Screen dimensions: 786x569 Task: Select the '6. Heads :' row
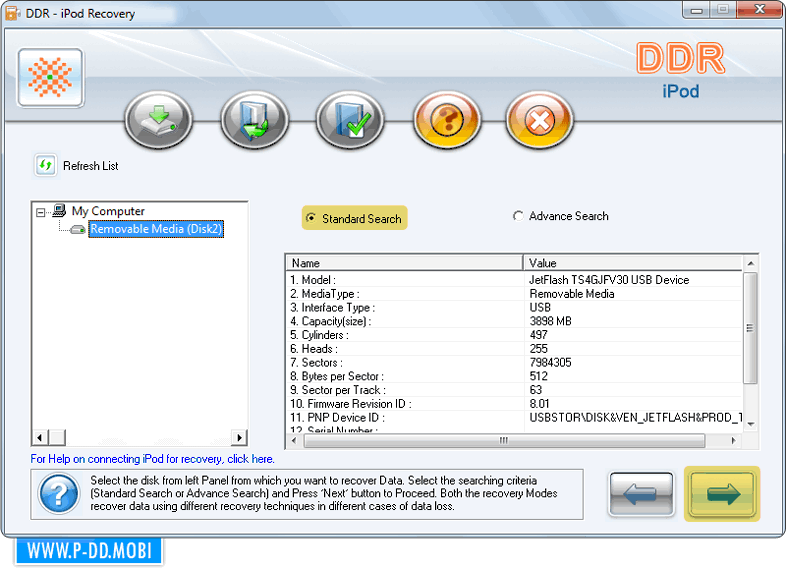pyautogui.click(x=514, y=349)
